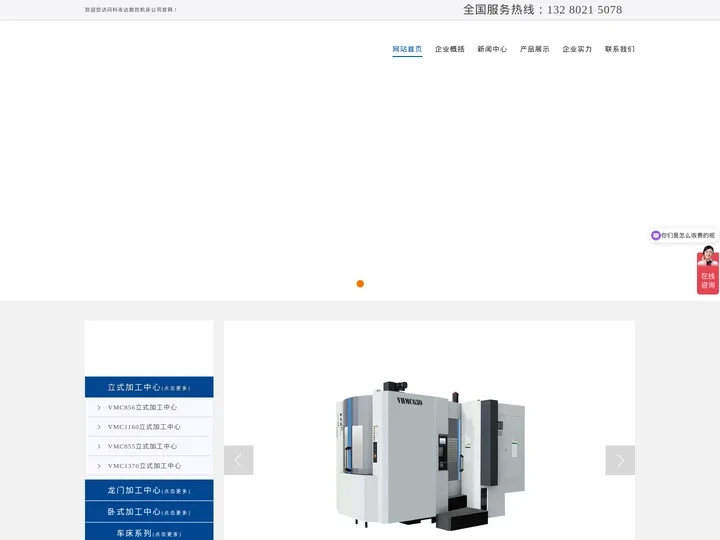Go to 新闻中心 in the navigation

492,49
